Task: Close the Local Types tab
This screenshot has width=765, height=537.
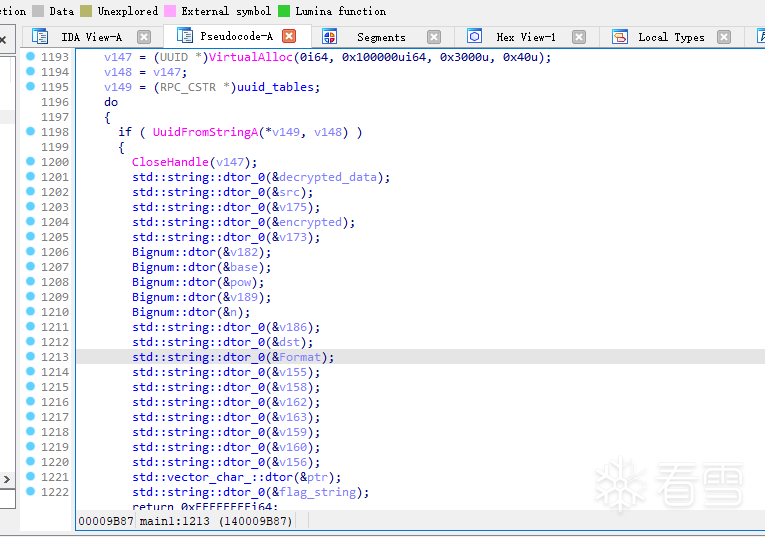Action: point(724,37)
